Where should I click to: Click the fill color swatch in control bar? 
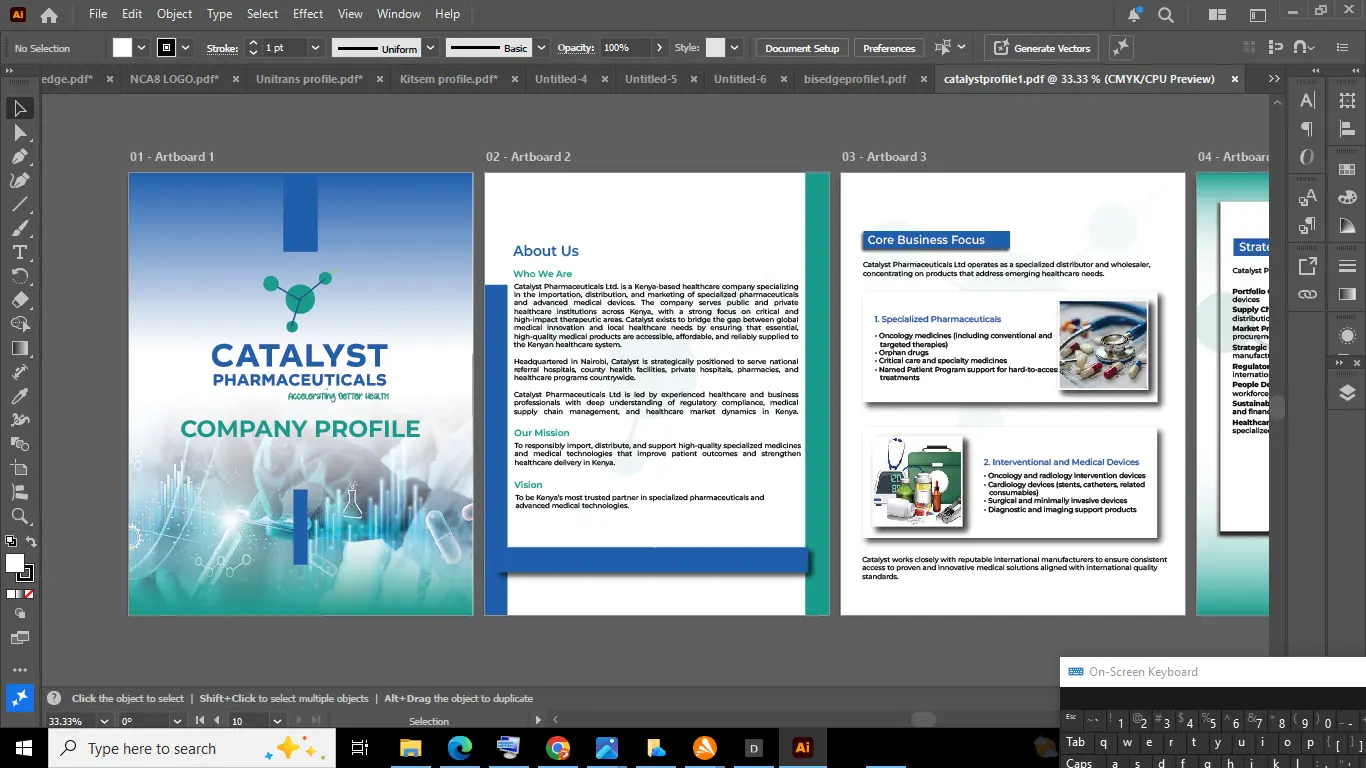tap(123, 48)
